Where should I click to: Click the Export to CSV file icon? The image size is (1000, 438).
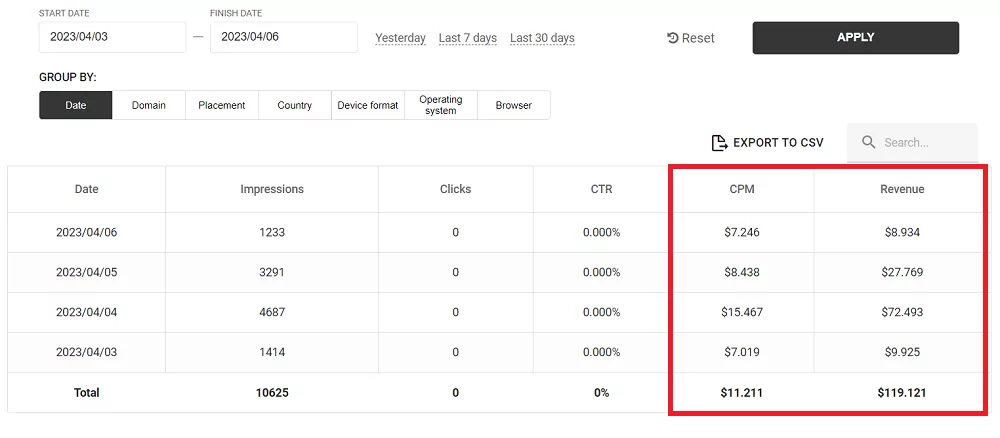click(719, 143)
